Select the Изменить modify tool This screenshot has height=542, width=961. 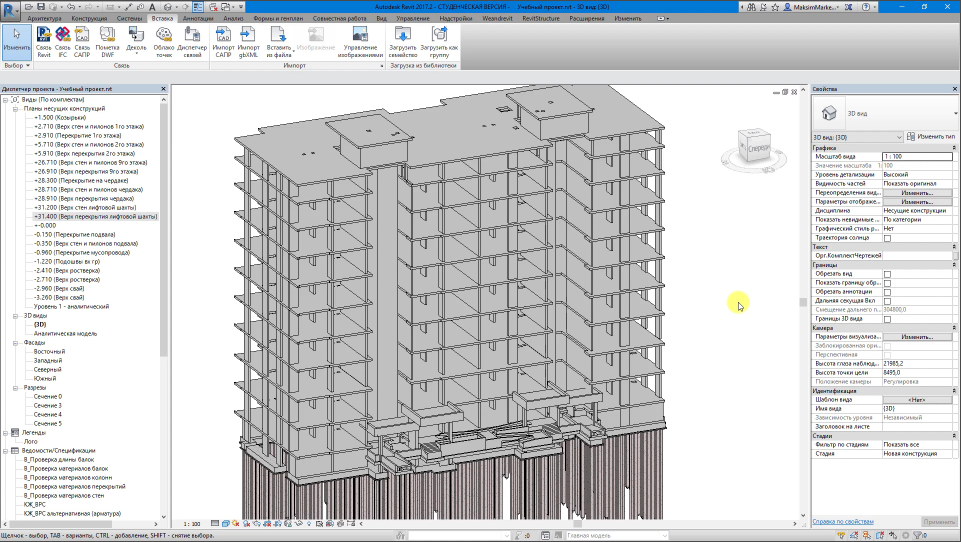pos(16,40)
